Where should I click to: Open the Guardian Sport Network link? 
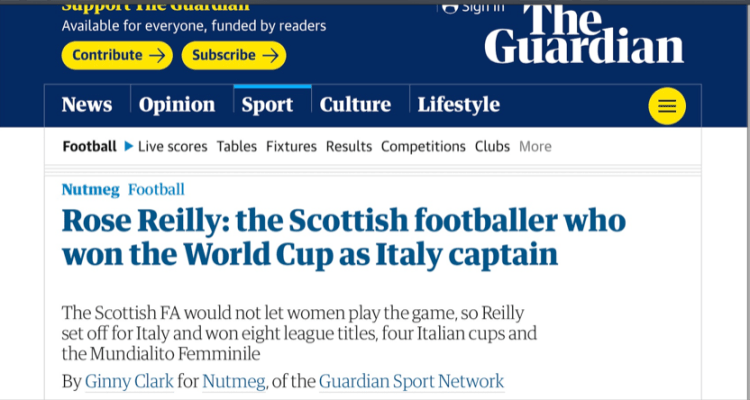pos(412,381)
